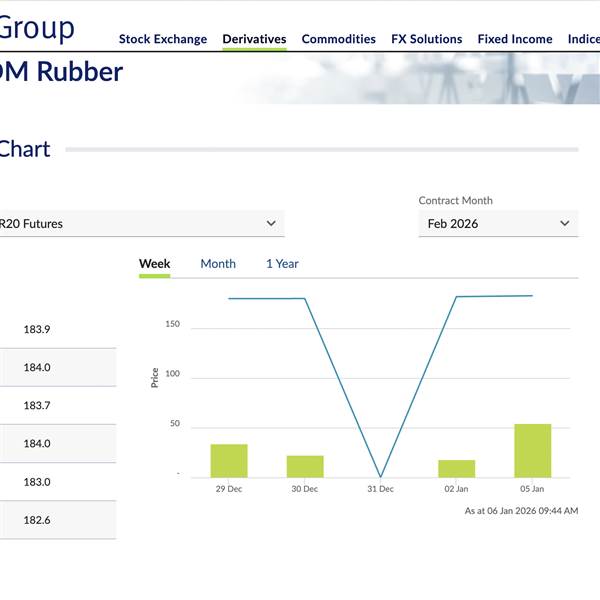The width and height of the screenshot is (600, 600).
Task: Click the 02 Jan volume bar
Action: (457, 469)
